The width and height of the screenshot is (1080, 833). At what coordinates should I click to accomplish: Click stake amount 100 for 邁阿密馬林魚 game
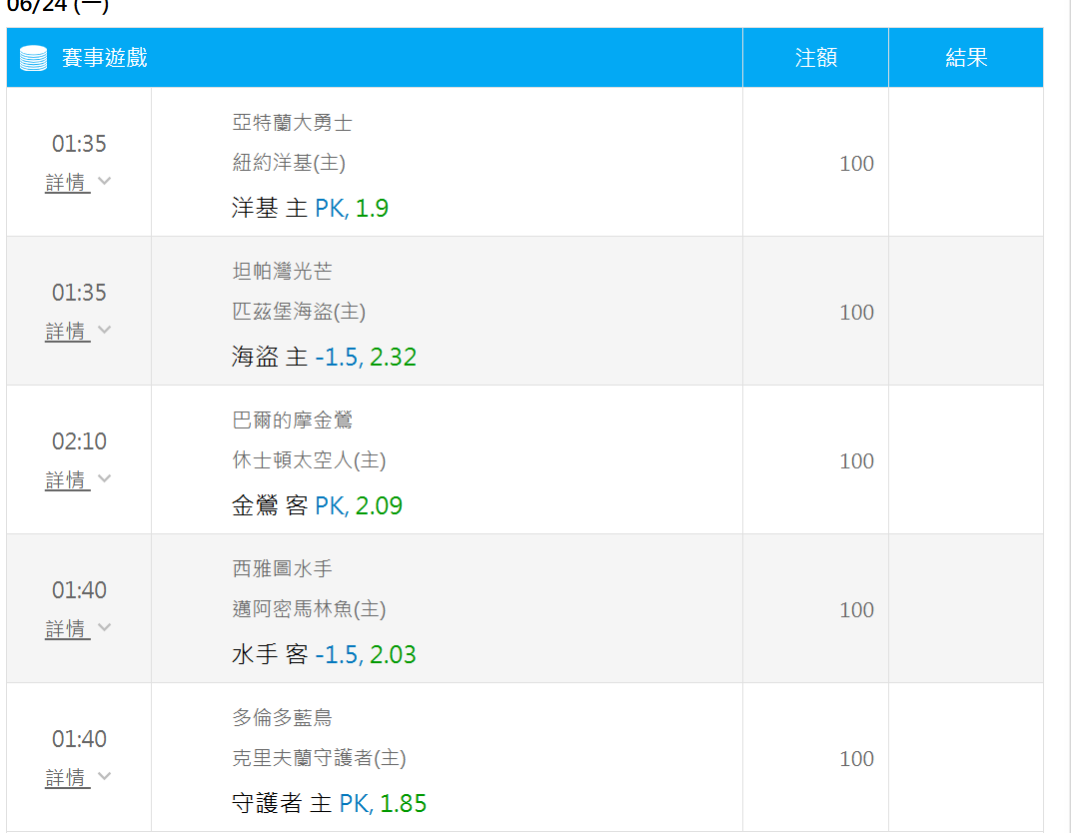[x=856, y=610]
